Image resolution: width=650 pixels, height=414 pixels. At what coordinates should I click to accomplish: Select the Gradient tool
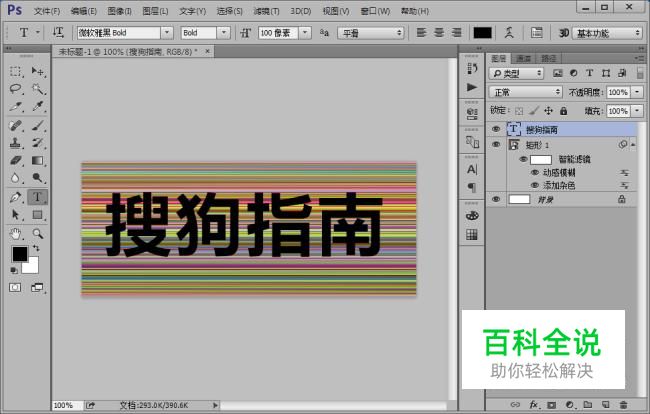38,160
